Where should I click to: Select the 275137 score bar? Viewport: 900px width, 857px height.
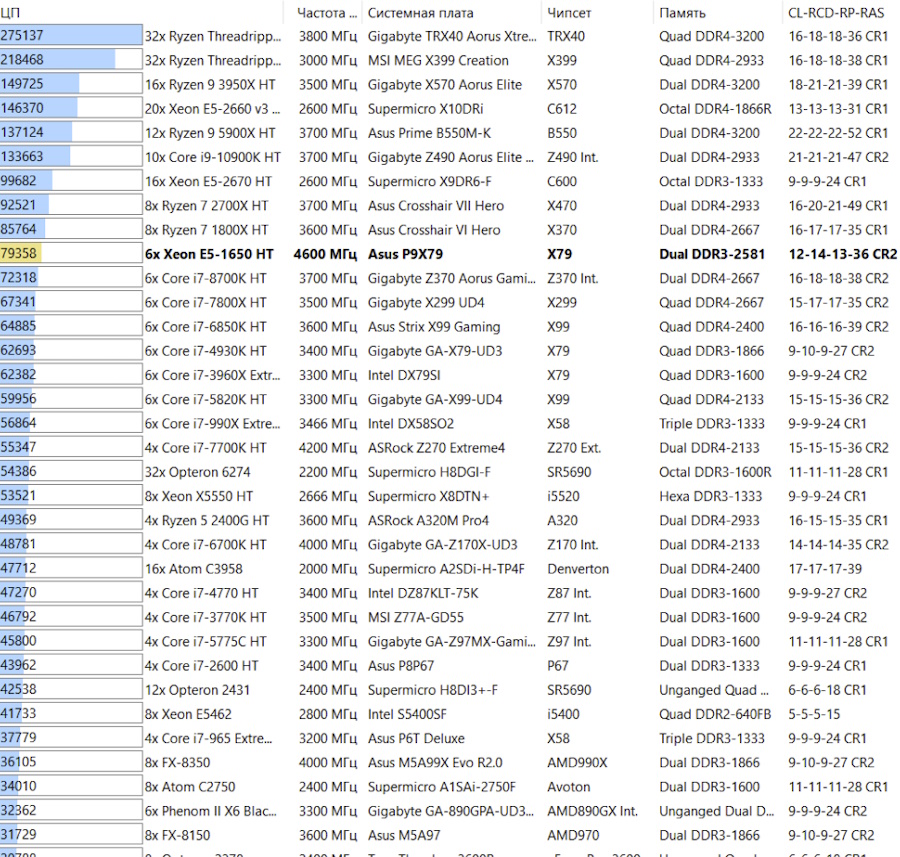[x=71, y=35]
